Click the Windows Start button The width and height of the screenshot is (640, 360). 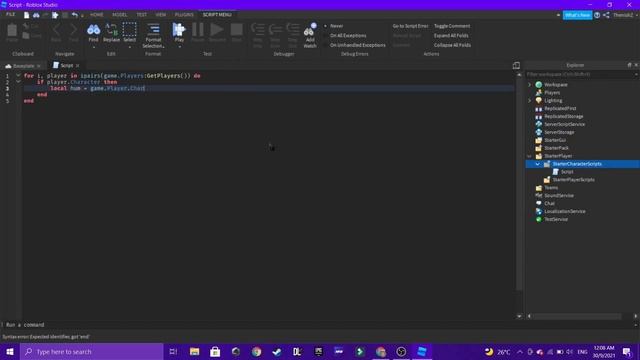pyautogui.click(x=10, y=351)
